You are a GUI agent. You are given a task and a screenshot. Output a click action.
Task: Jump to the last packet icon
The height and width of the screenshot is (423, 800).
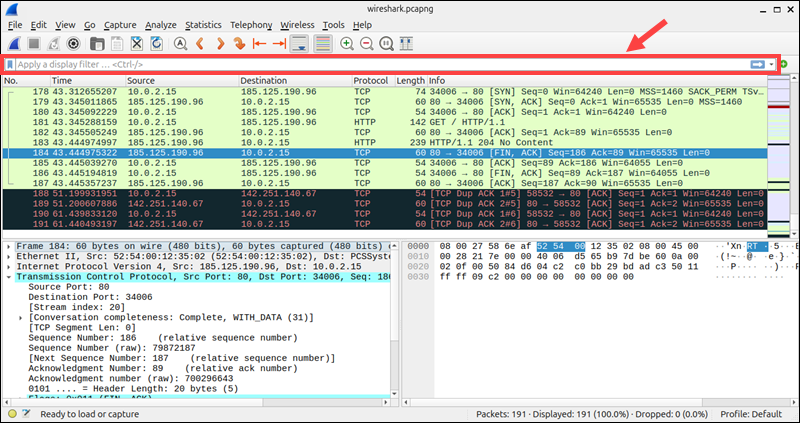(x=279, y=44)
